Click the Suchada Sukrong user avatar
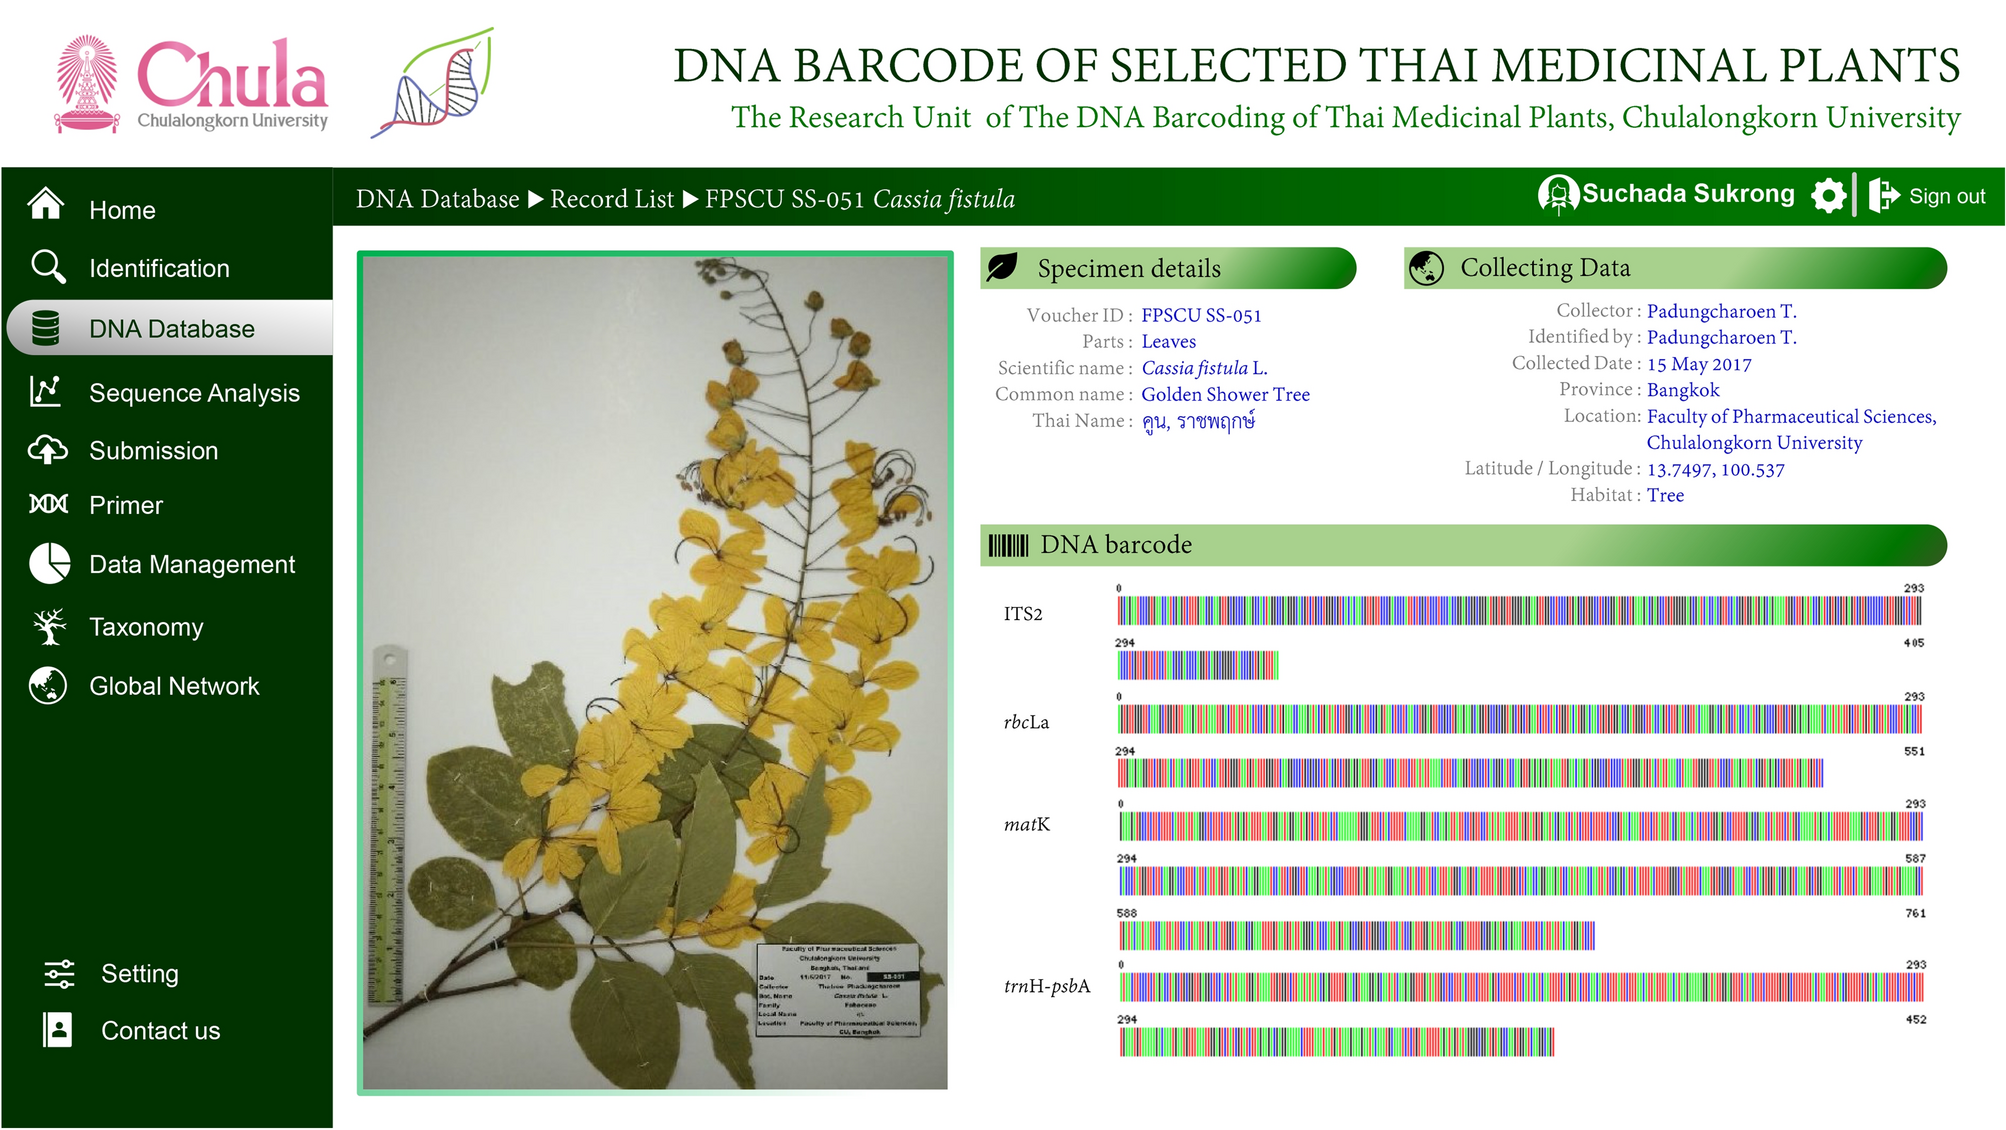The width and height of the screenshot is (2006, 1130). [1557, 195]
